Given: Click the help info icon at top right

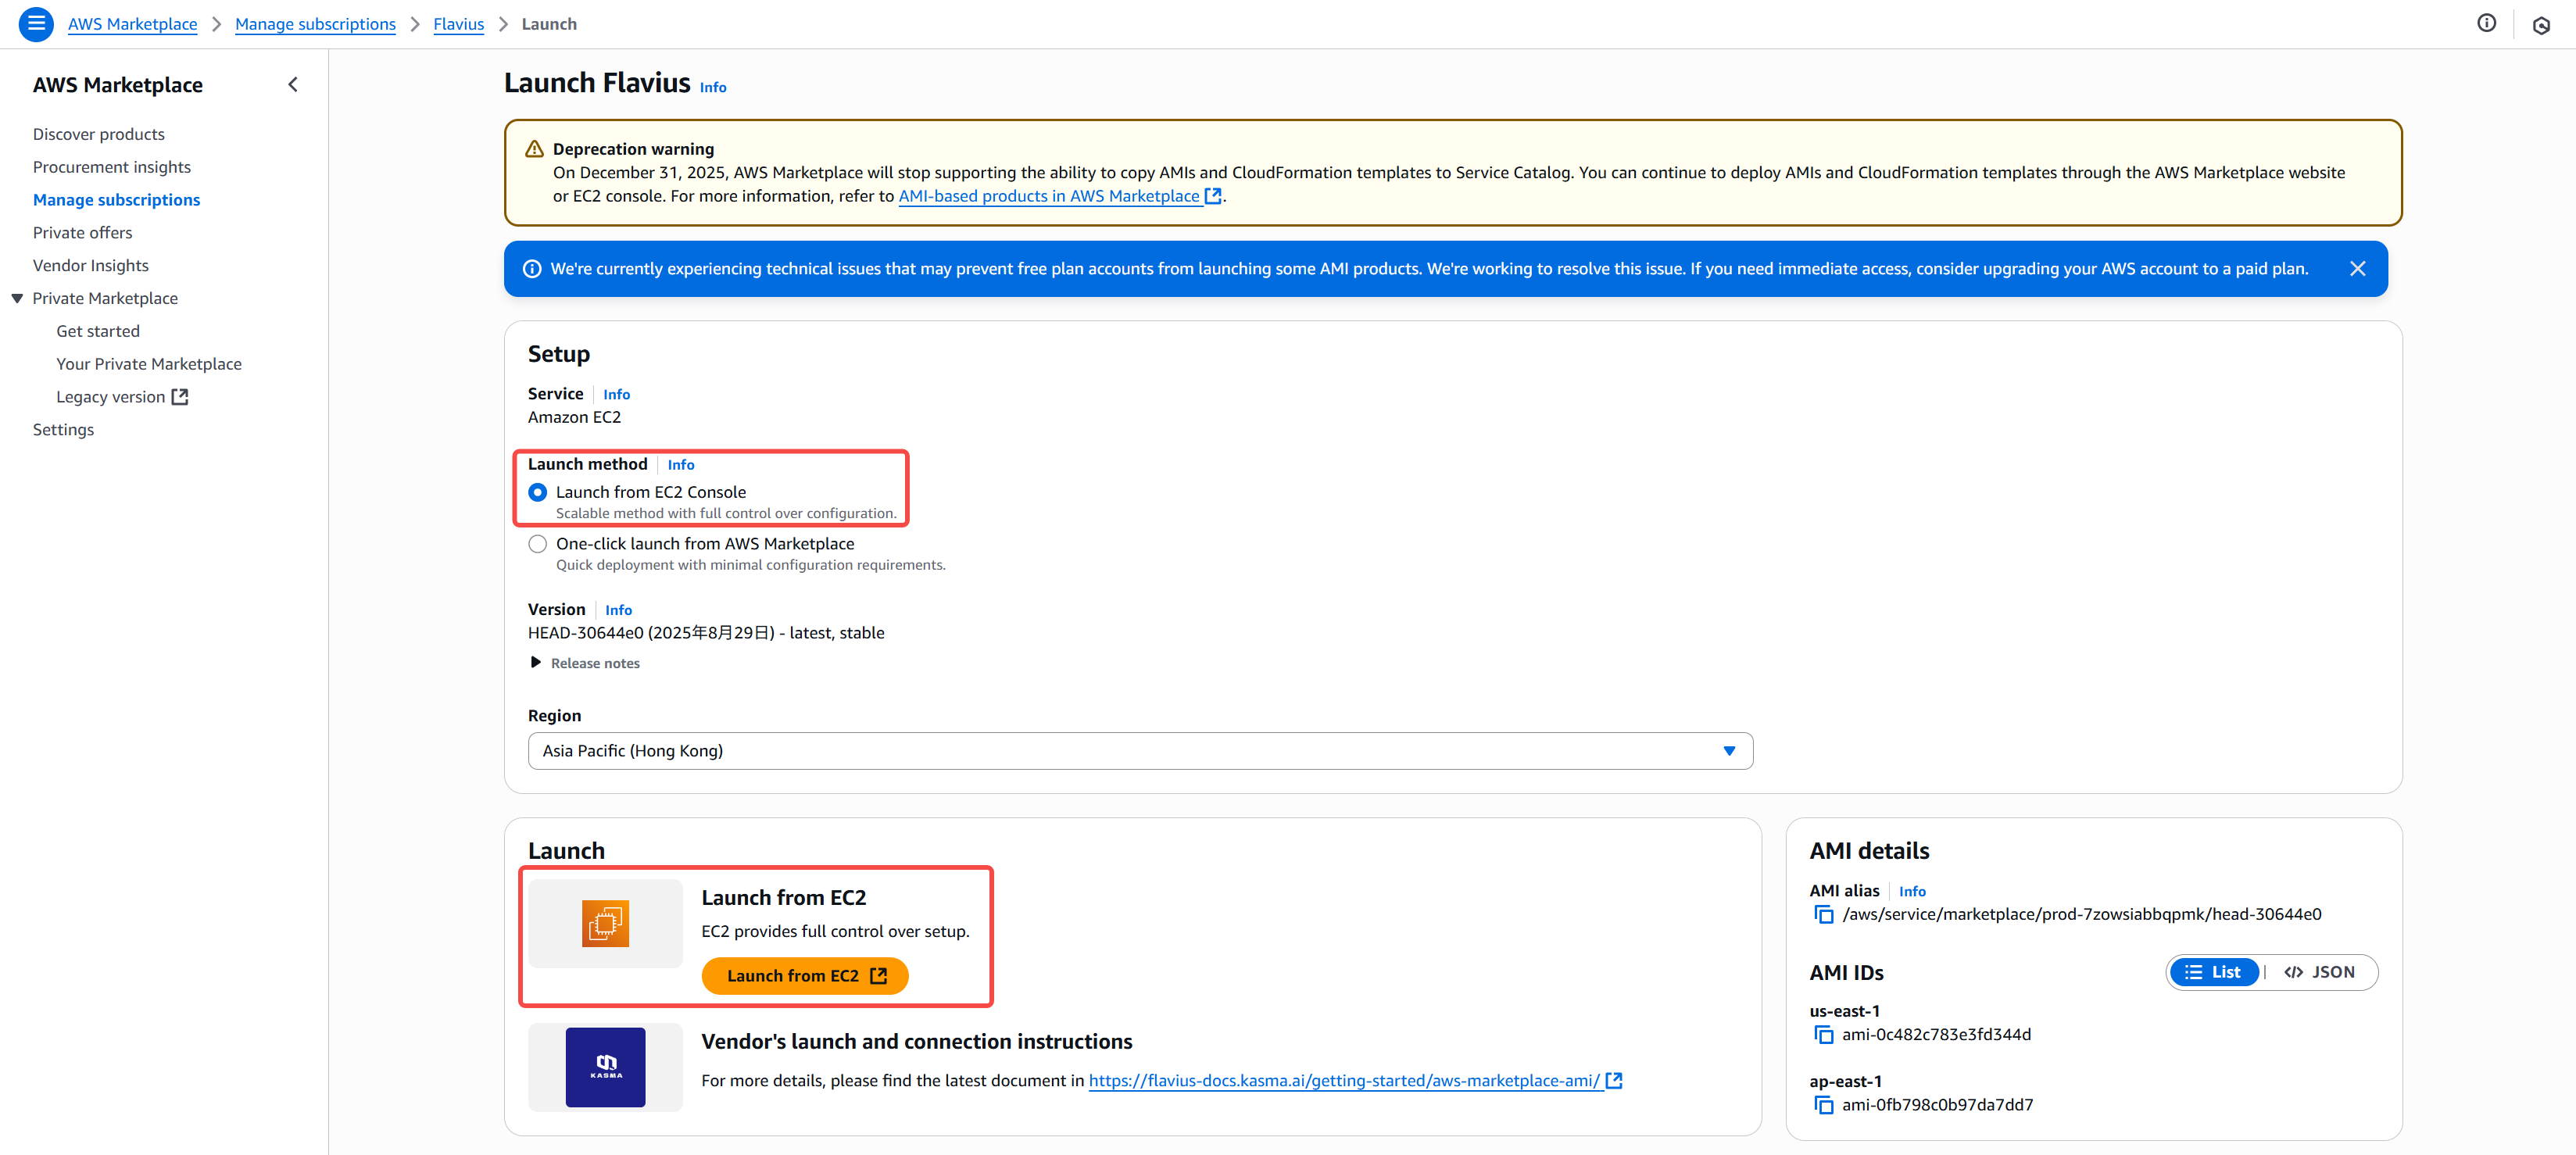Looking at the screenshot, I should pos(2486,24).
